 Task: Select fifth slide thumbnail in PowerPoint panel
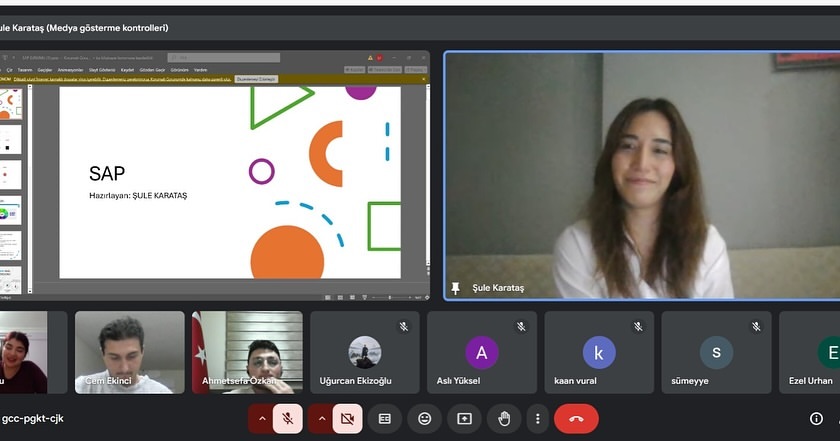click(11, 246)
